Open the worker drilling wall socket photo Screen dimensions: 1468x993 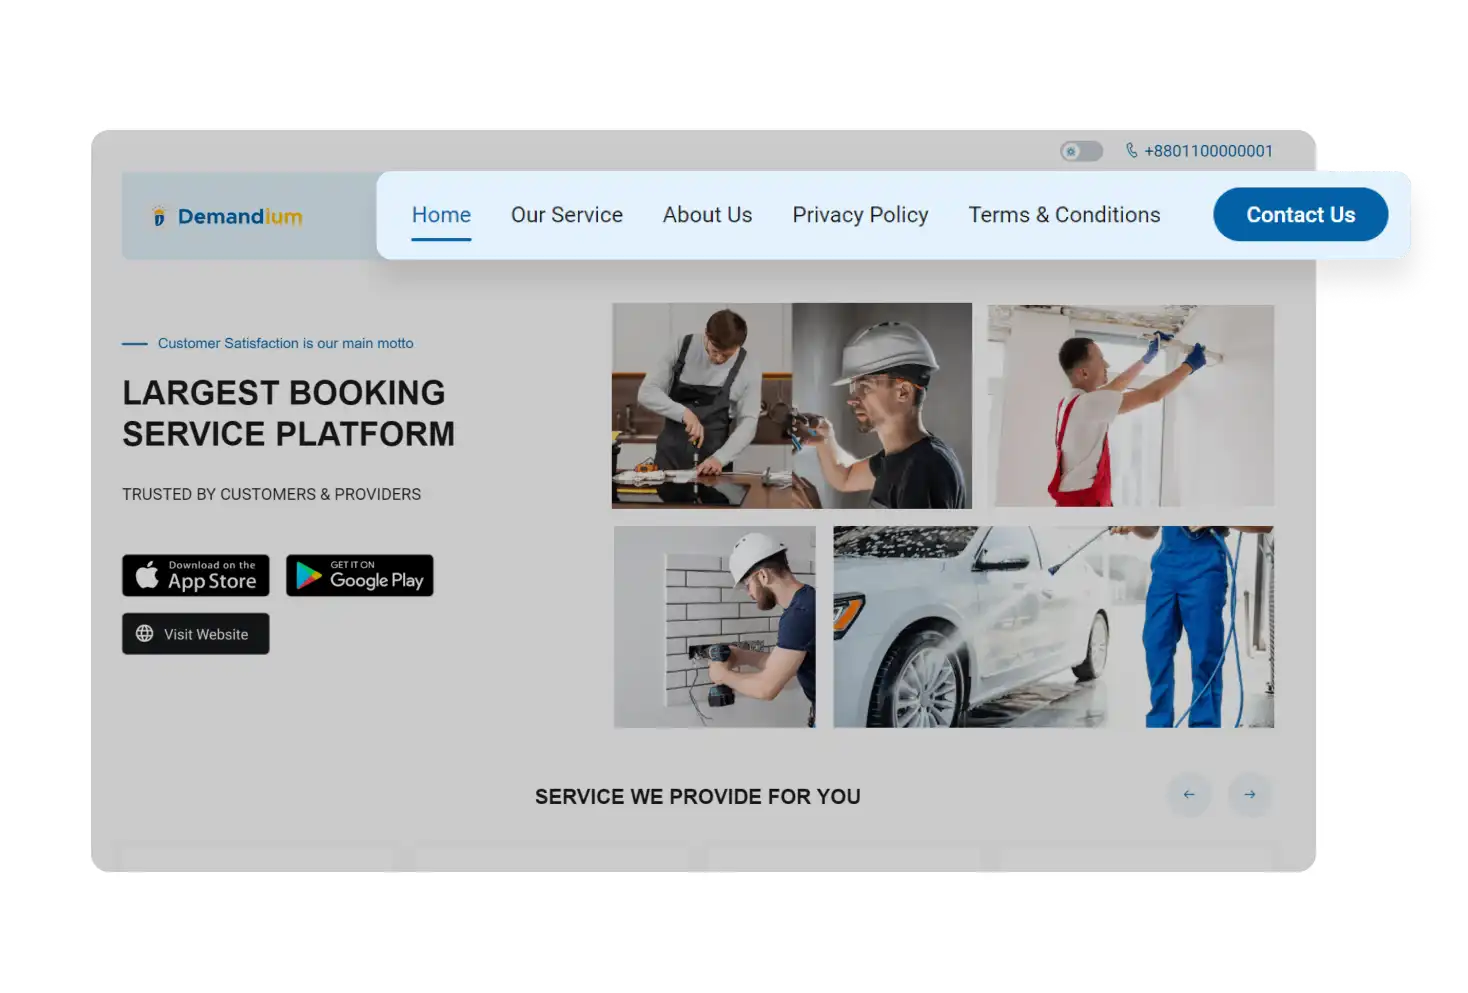pos(715,627)
